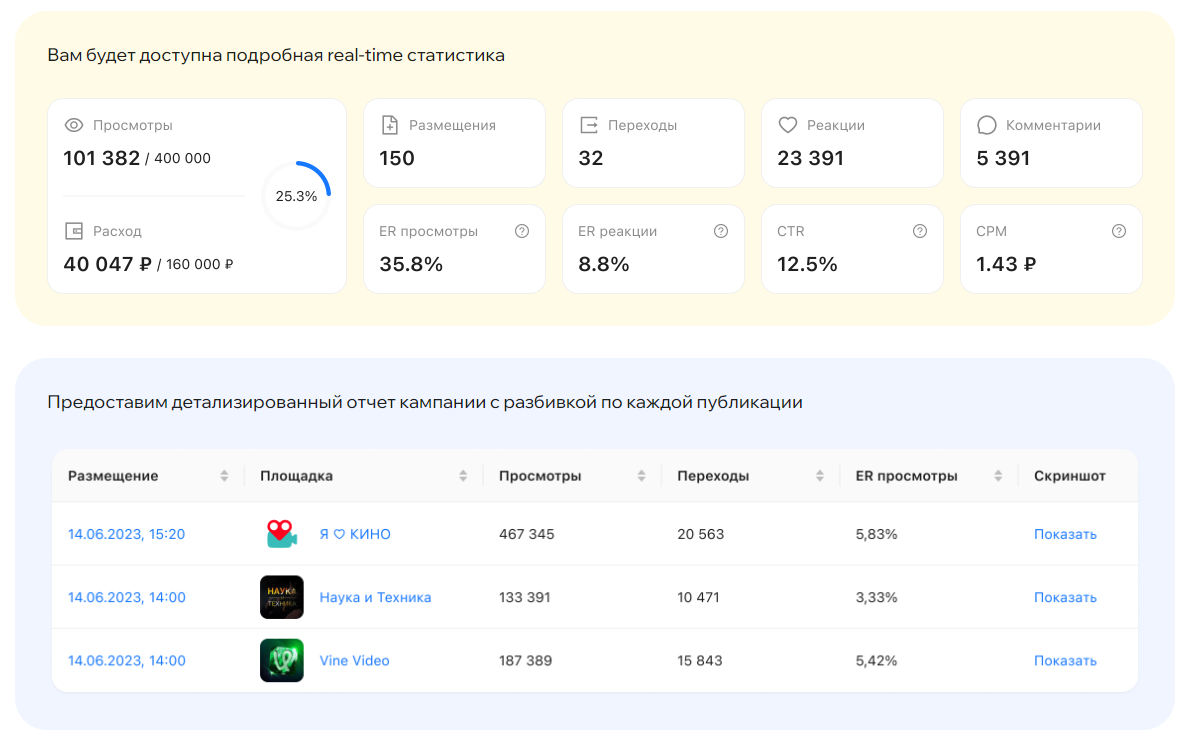Click the wallet icon next to Расход
The width and height of the screenshot is (1189, 739).
[74, 231]
